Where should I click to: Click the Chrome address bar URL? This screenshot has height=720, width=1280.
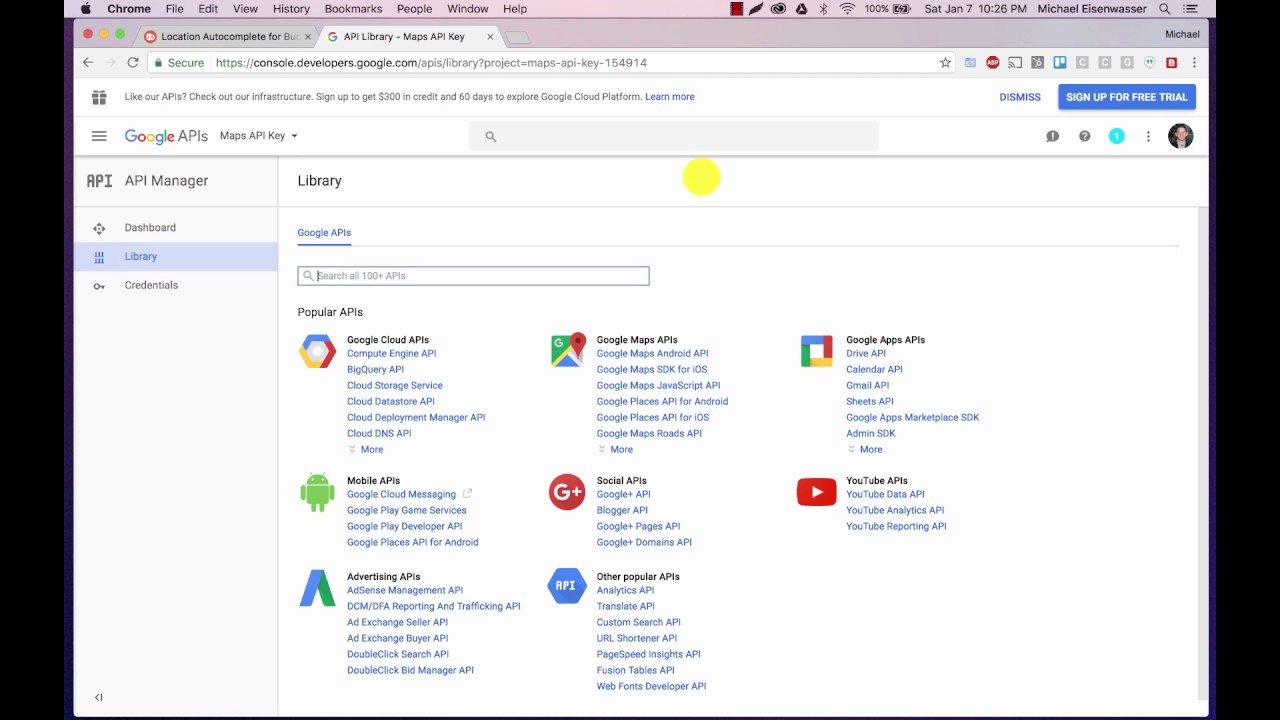(431, 63)
